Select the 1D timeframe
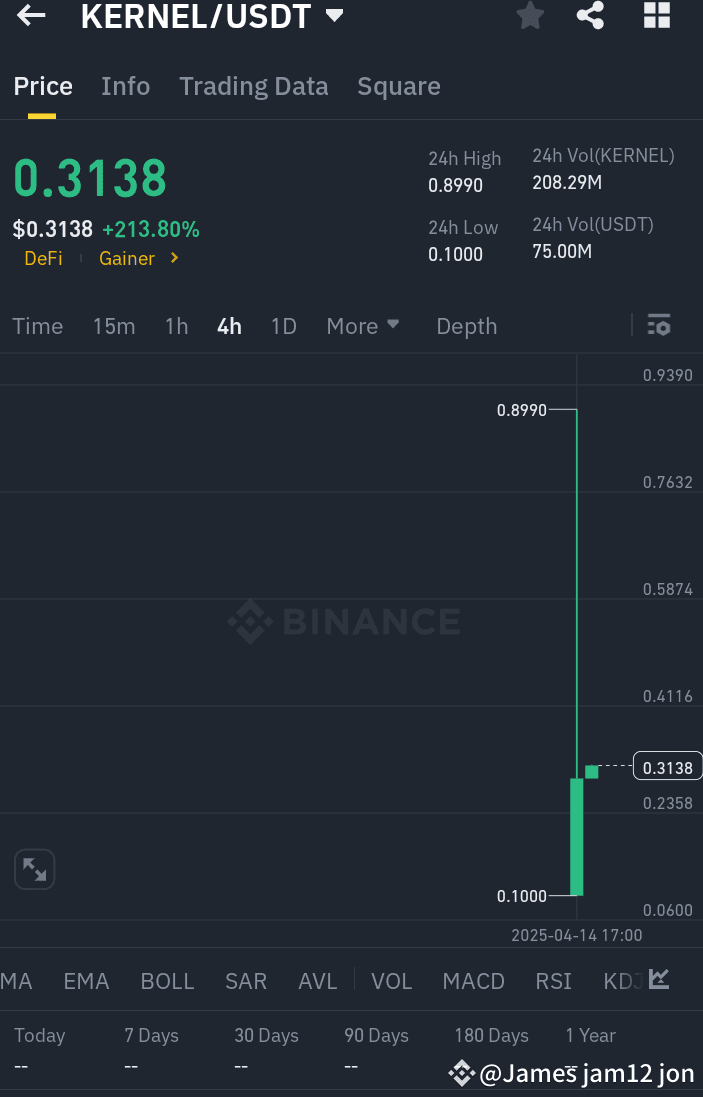Screen dimensions: 703x1097 click(283, 325)
